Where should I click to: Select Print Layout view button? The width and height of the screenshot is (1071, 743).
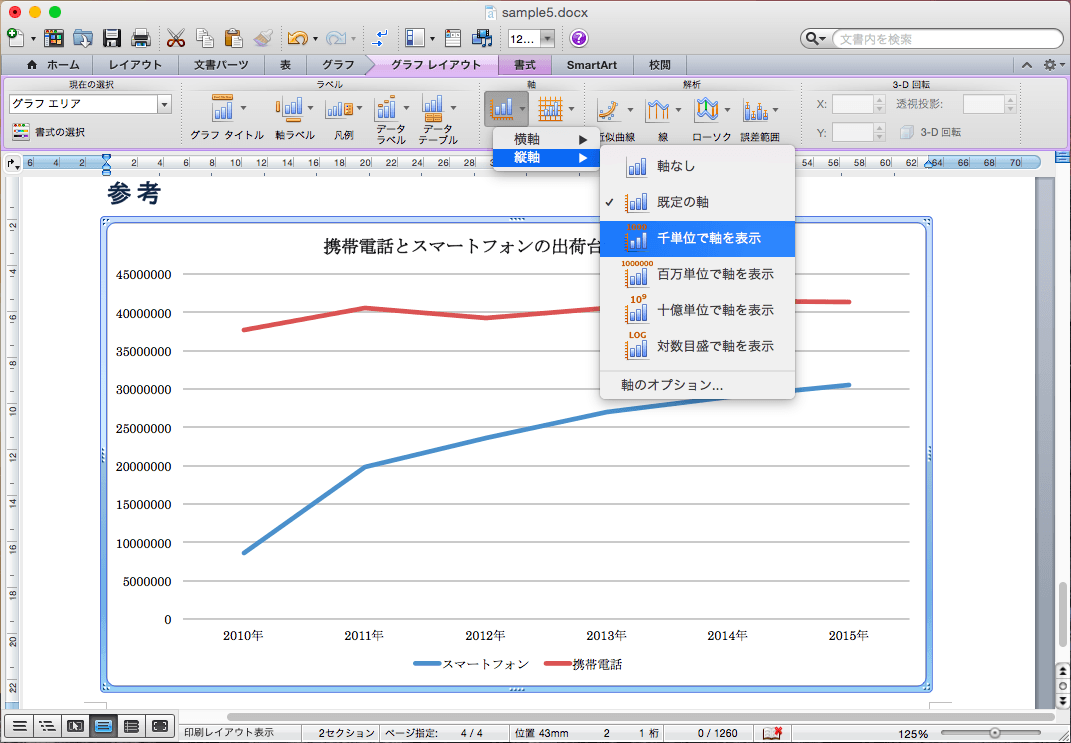click(103, 725)
